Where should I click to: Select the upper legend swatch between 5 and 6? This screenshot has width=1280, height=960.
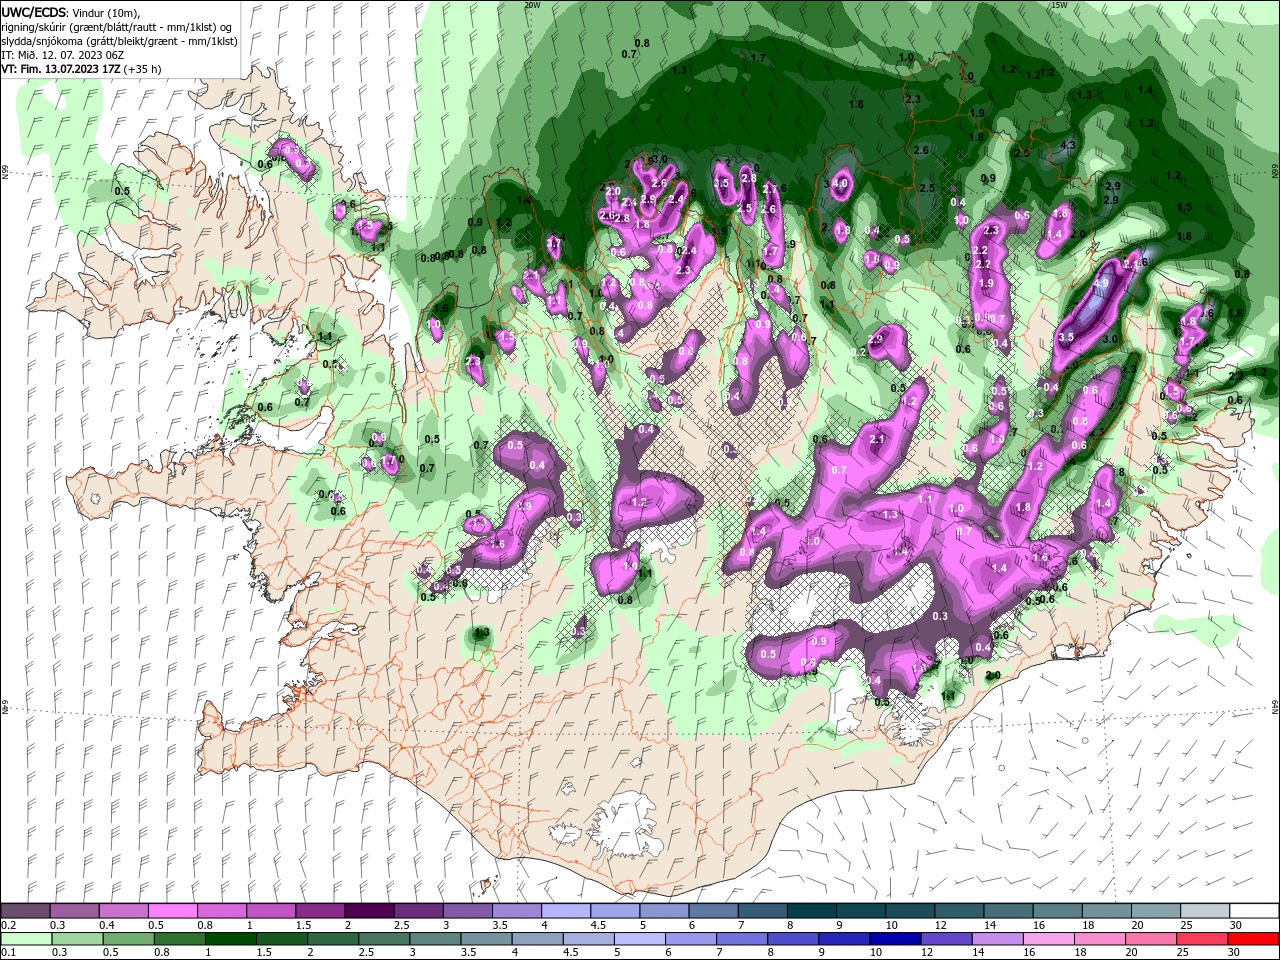click(663, 911)
